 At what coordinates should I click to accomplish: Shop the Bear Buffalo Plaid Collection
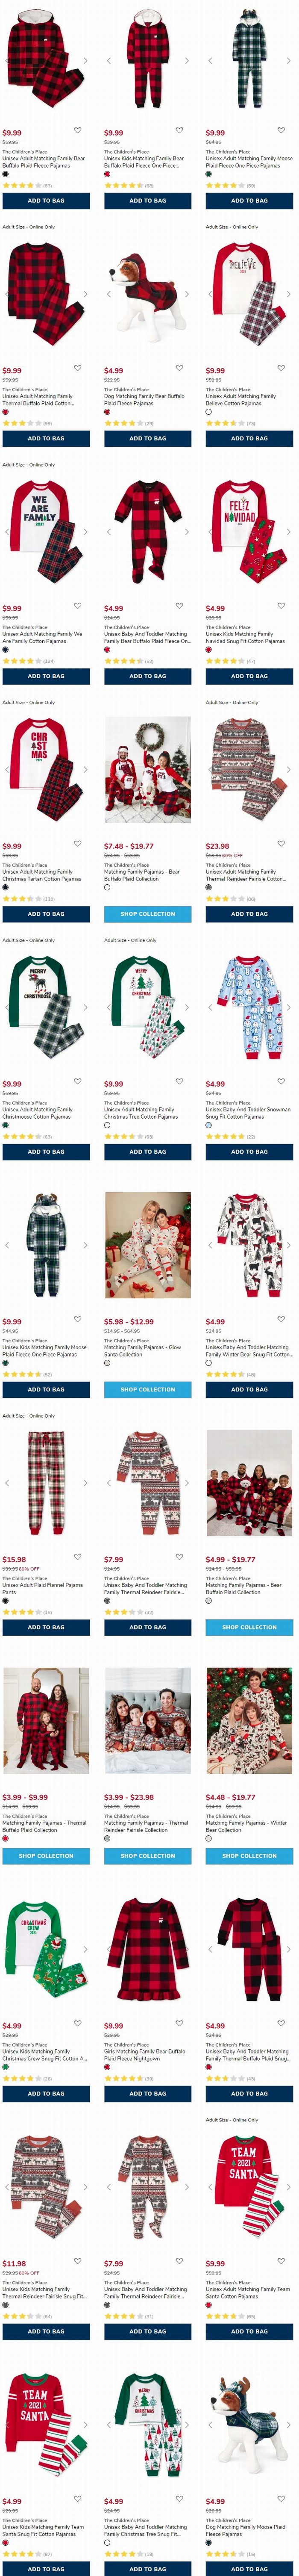click(148, 914)
